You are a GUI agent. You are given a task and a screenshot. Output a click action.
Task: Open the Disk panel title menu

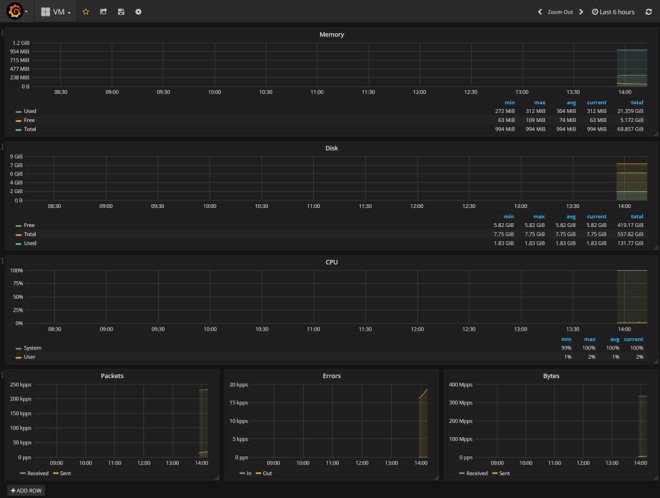pyautogui.click(x=331, y=148)
